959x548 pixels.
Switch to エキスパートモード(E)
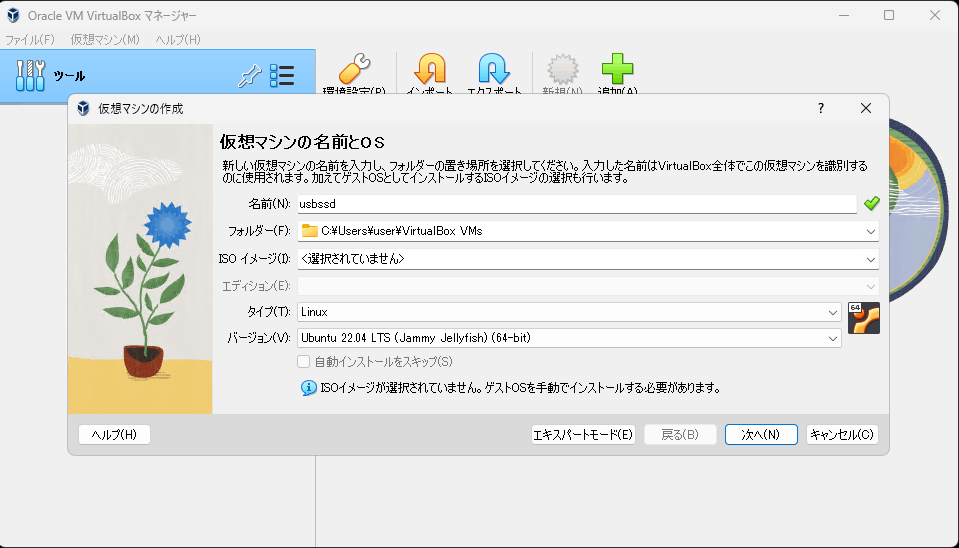point(583,435)
